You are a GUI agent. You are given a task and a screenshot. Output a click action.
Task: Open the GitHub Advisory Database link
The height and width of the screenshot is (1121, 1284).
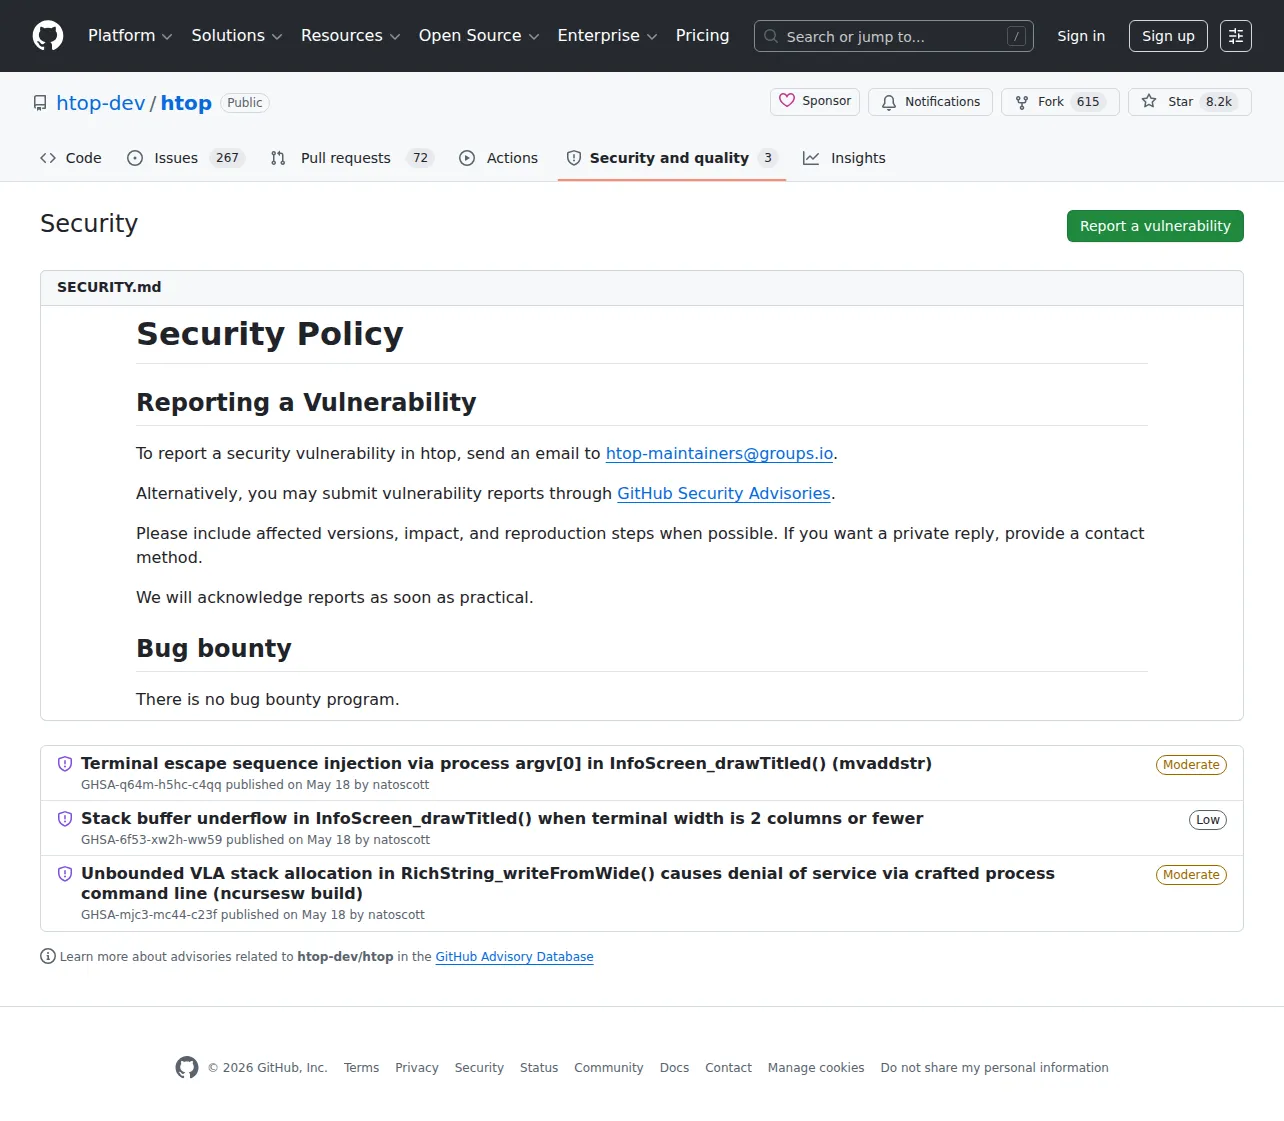click(514, 957)
